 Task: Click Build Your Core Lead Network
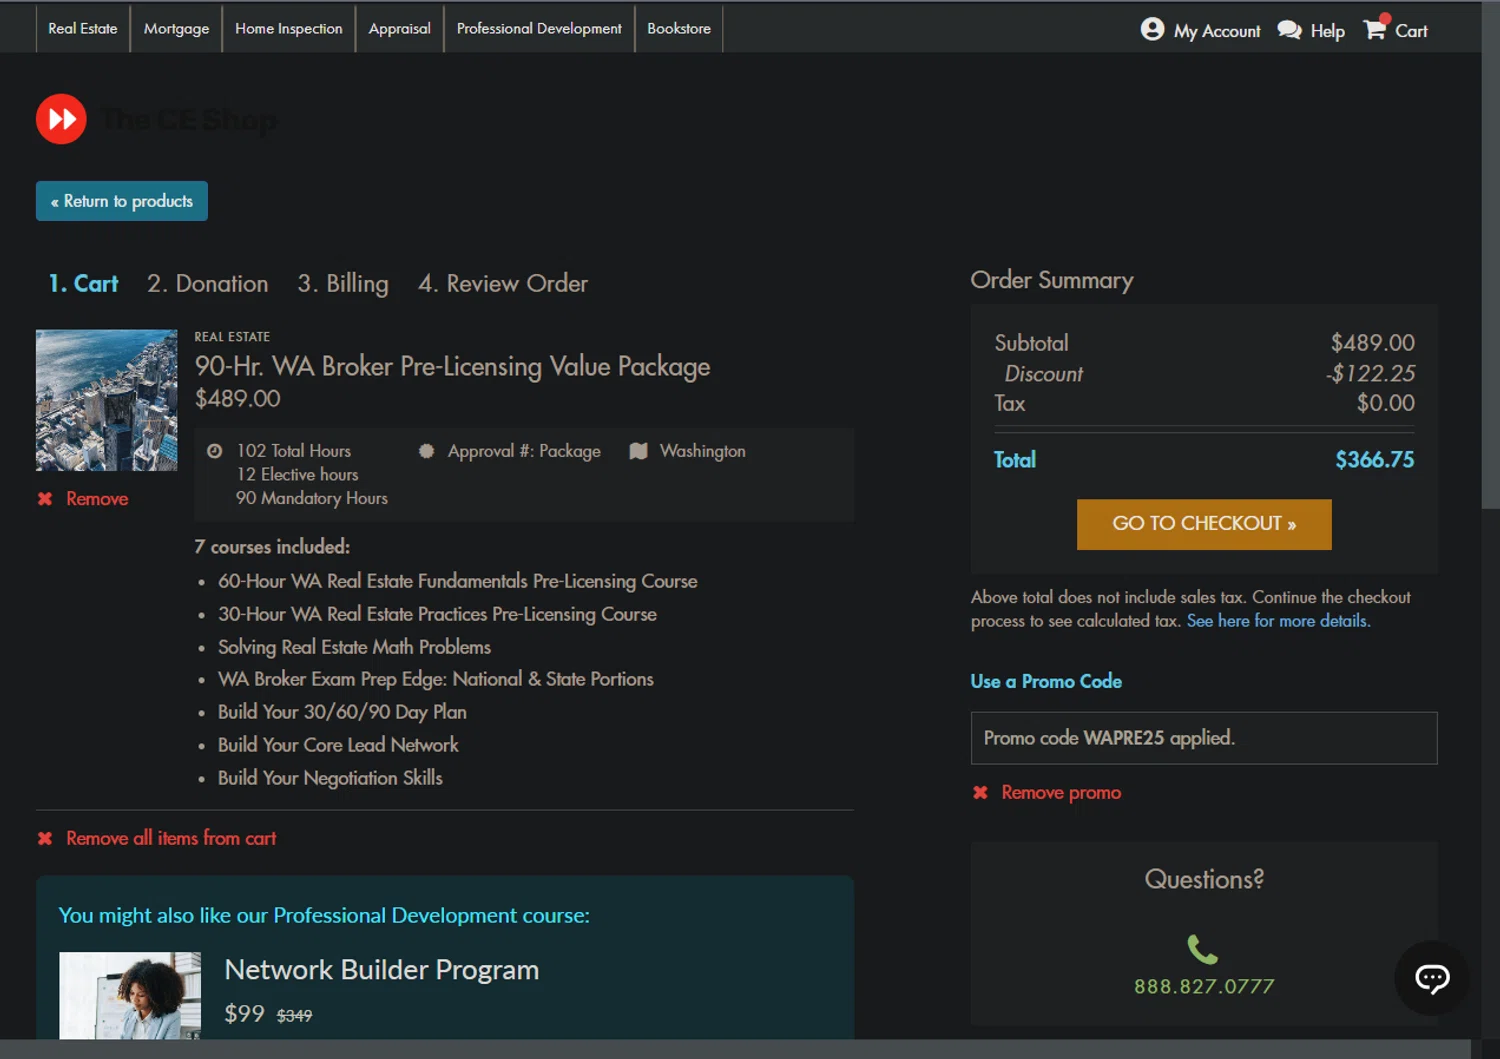338,745
